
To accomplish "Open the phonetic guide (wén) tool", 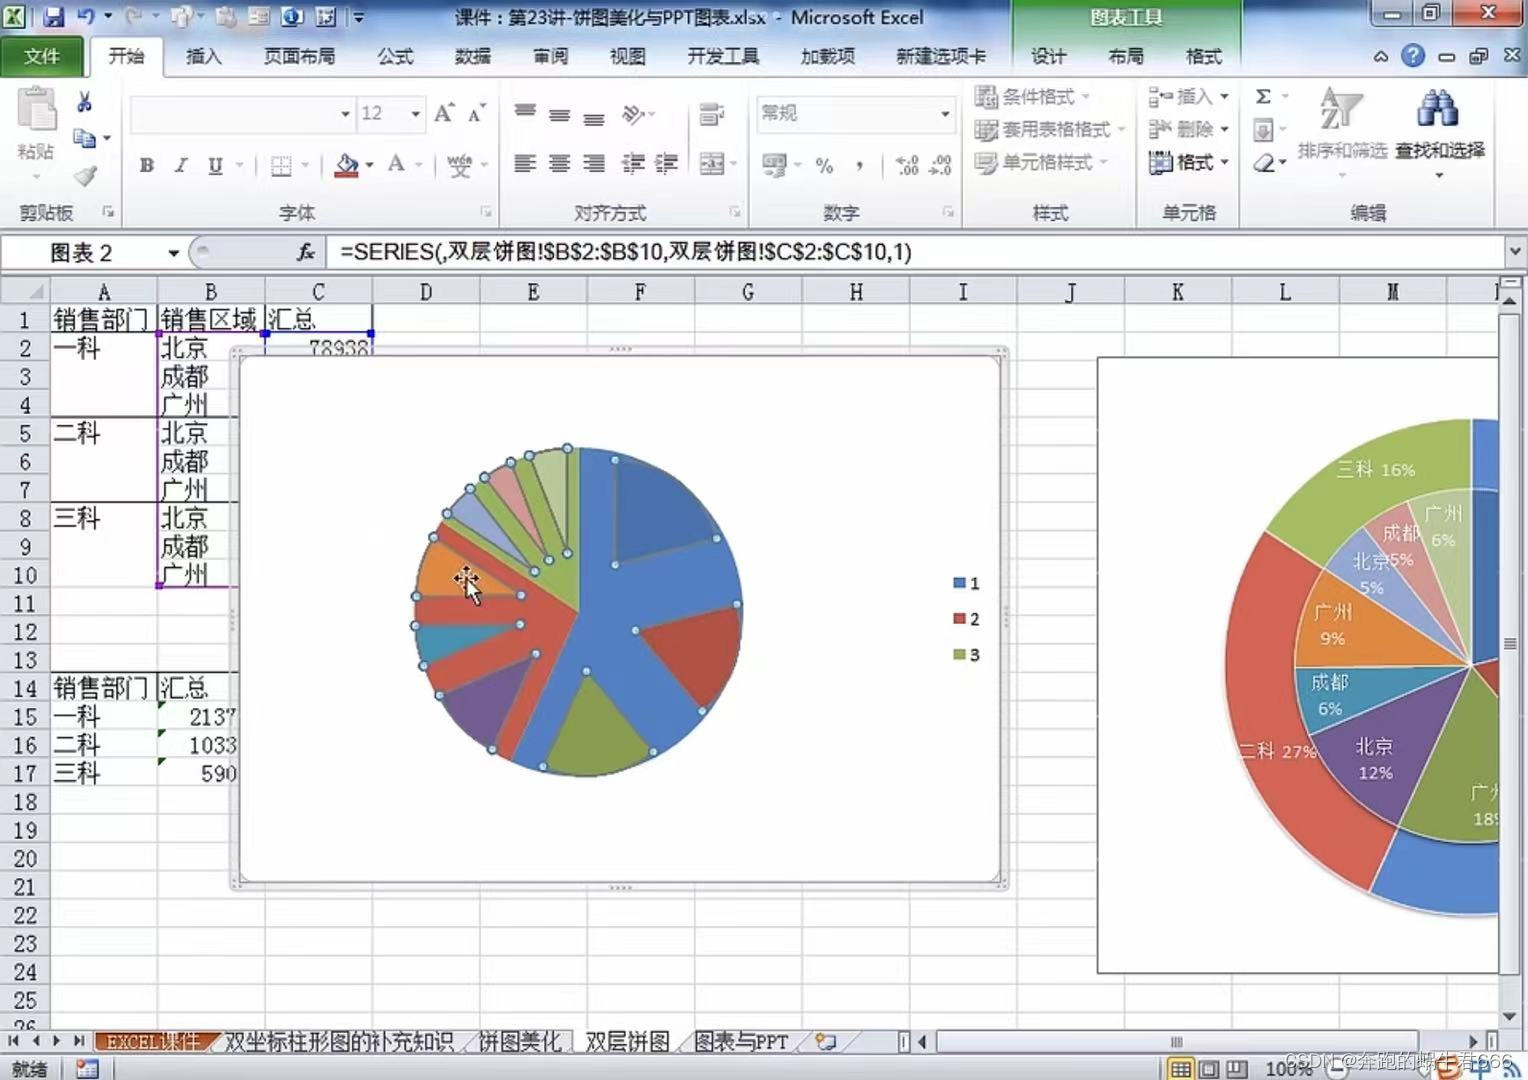I will point(459,165).
